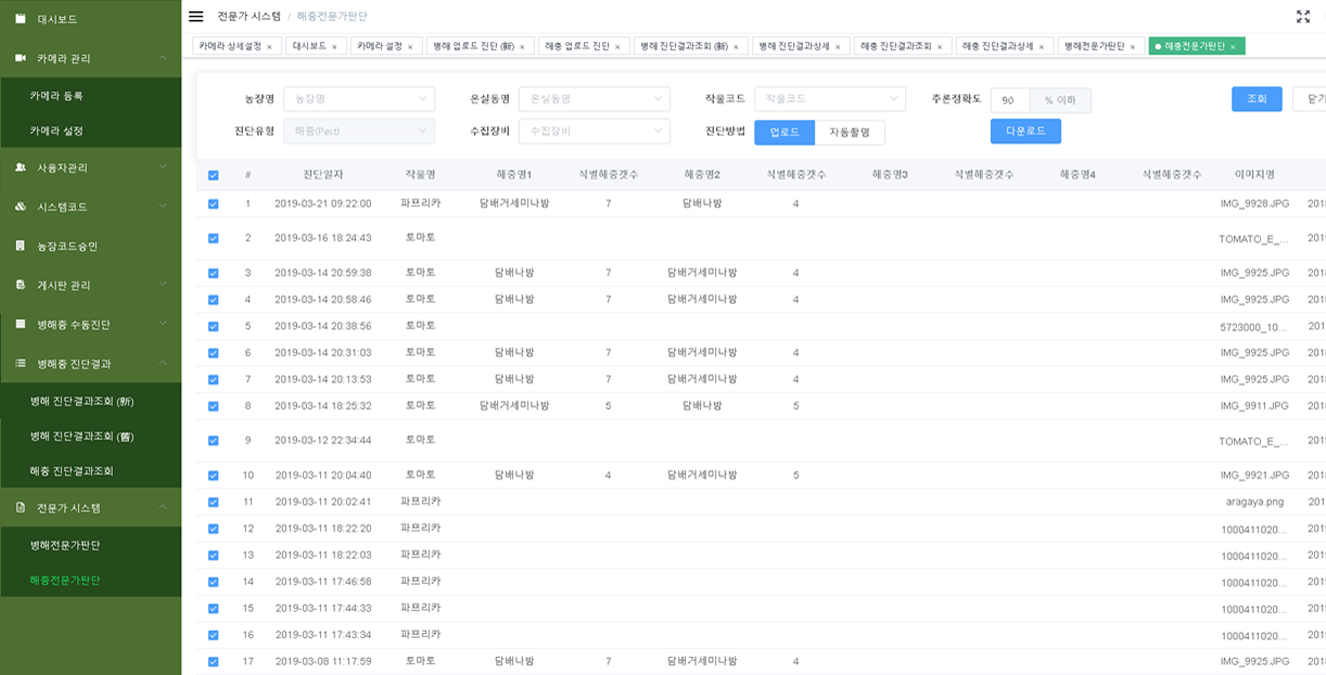Click the fullscreen expand icon top right
The image size is (1326, 675).
tap(1301, 14)
